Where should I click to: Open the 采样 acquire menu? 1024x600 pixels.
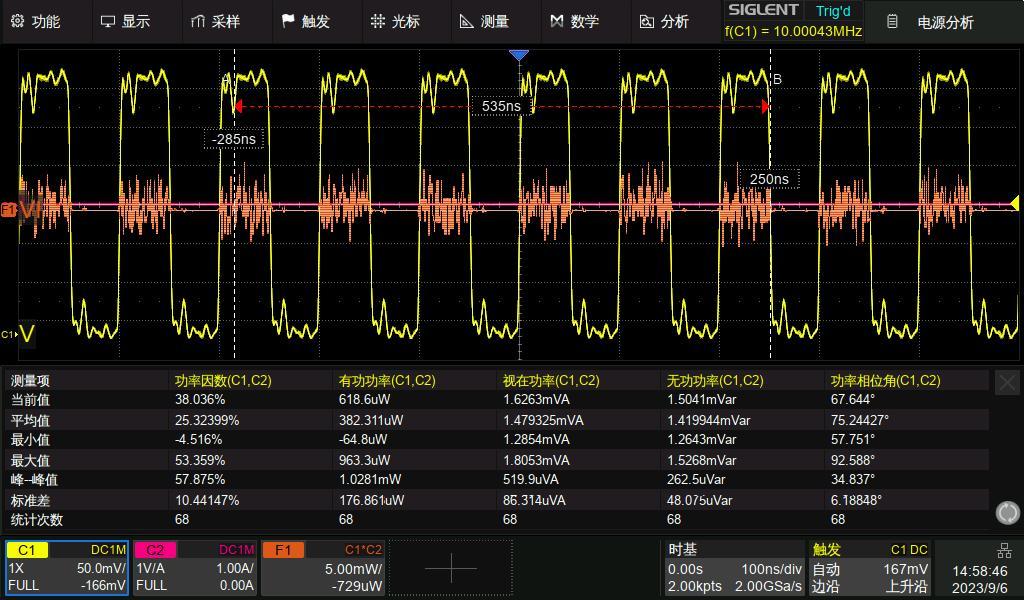pos(216,22)
